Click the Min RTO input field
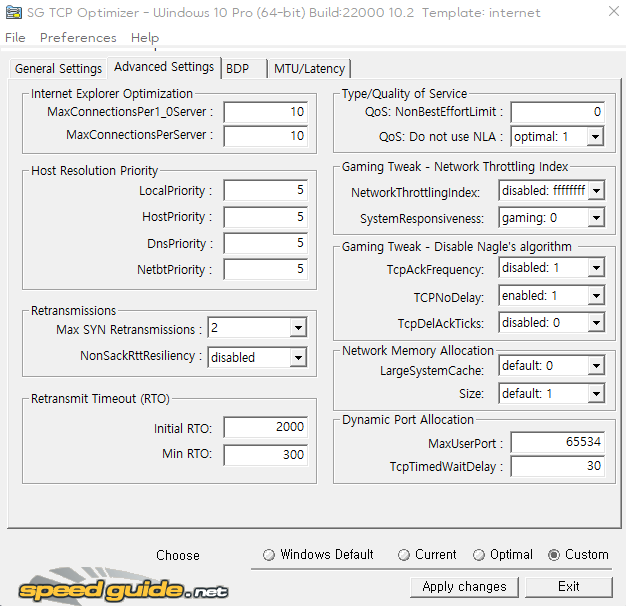Image resolution: width=626 pixels, height=606 pixels. click(x=265, y=455)
